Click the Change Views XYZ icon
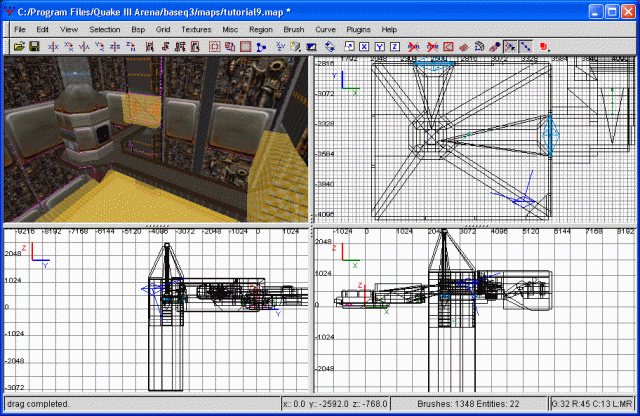 tap(280, 47)
